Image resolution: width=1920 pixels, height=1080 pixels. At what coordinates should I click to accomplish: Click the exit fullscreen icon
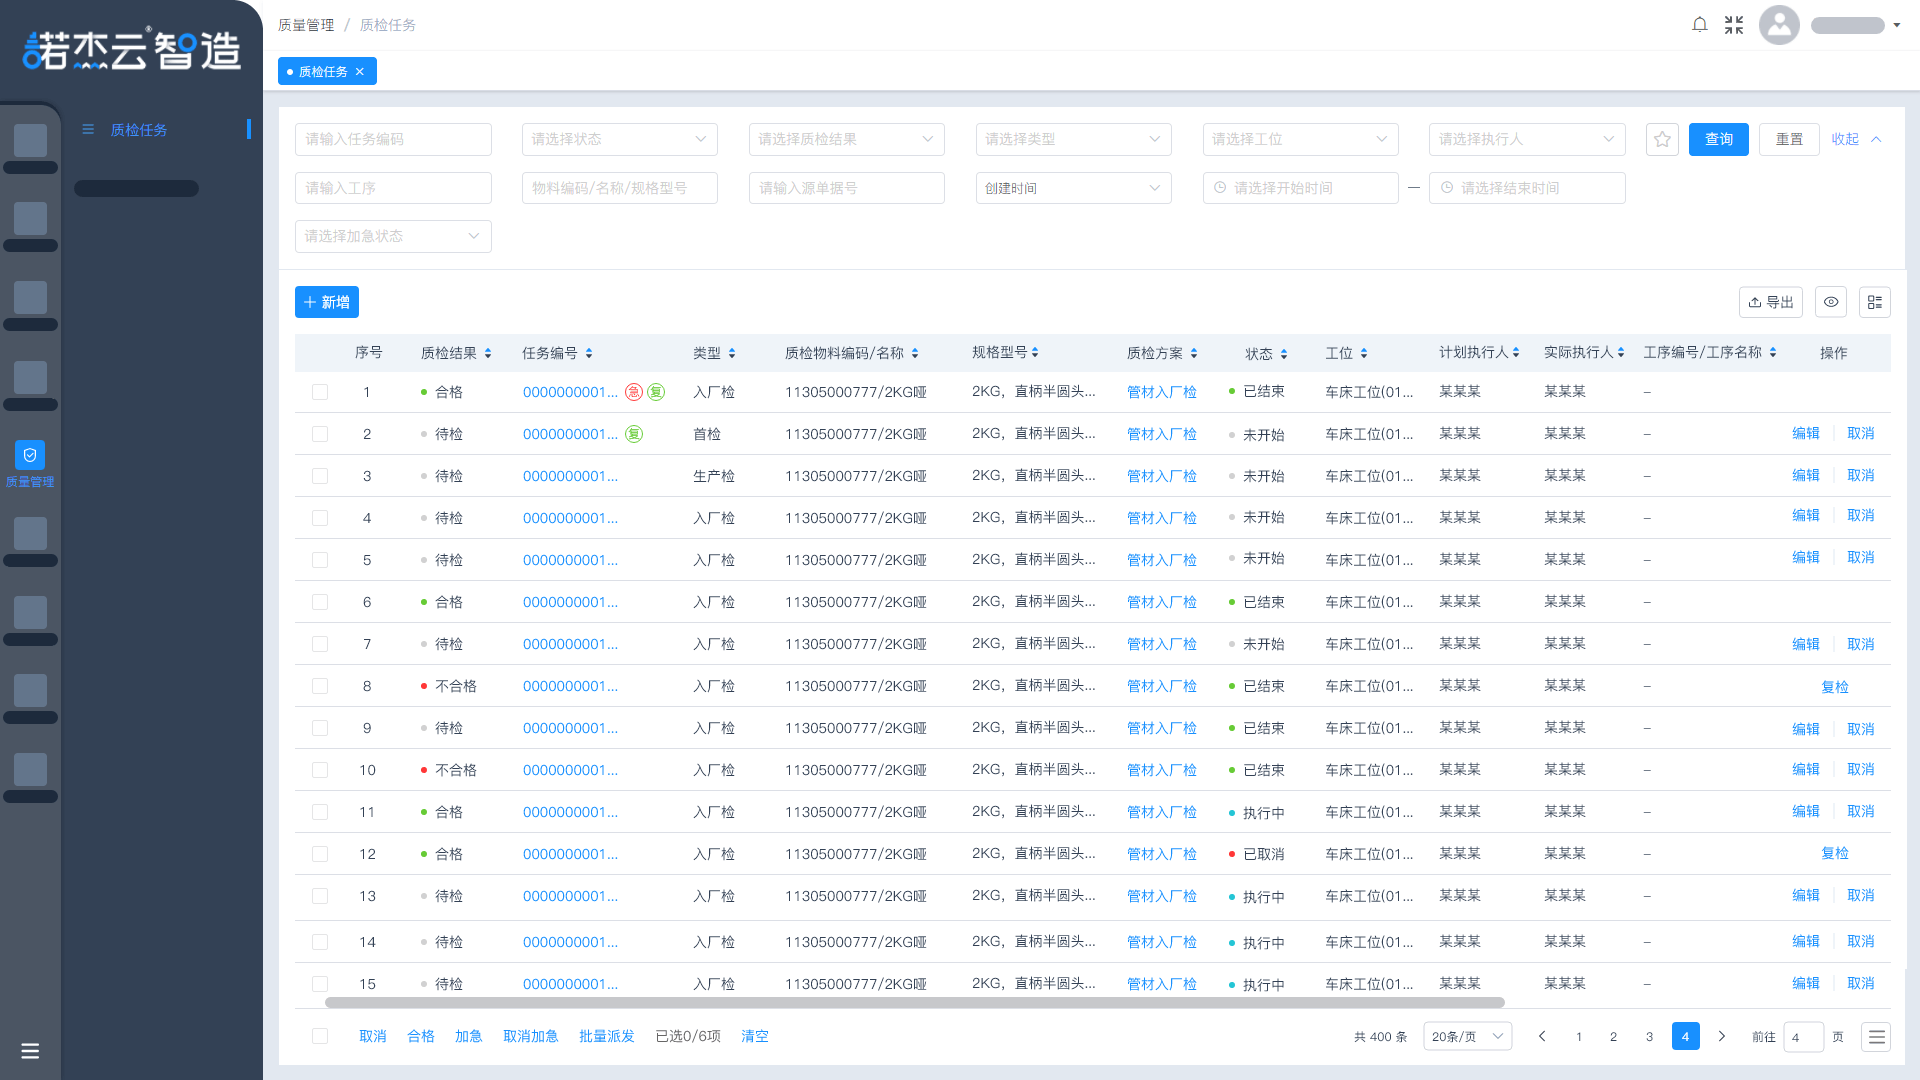tap(1734, 25)
